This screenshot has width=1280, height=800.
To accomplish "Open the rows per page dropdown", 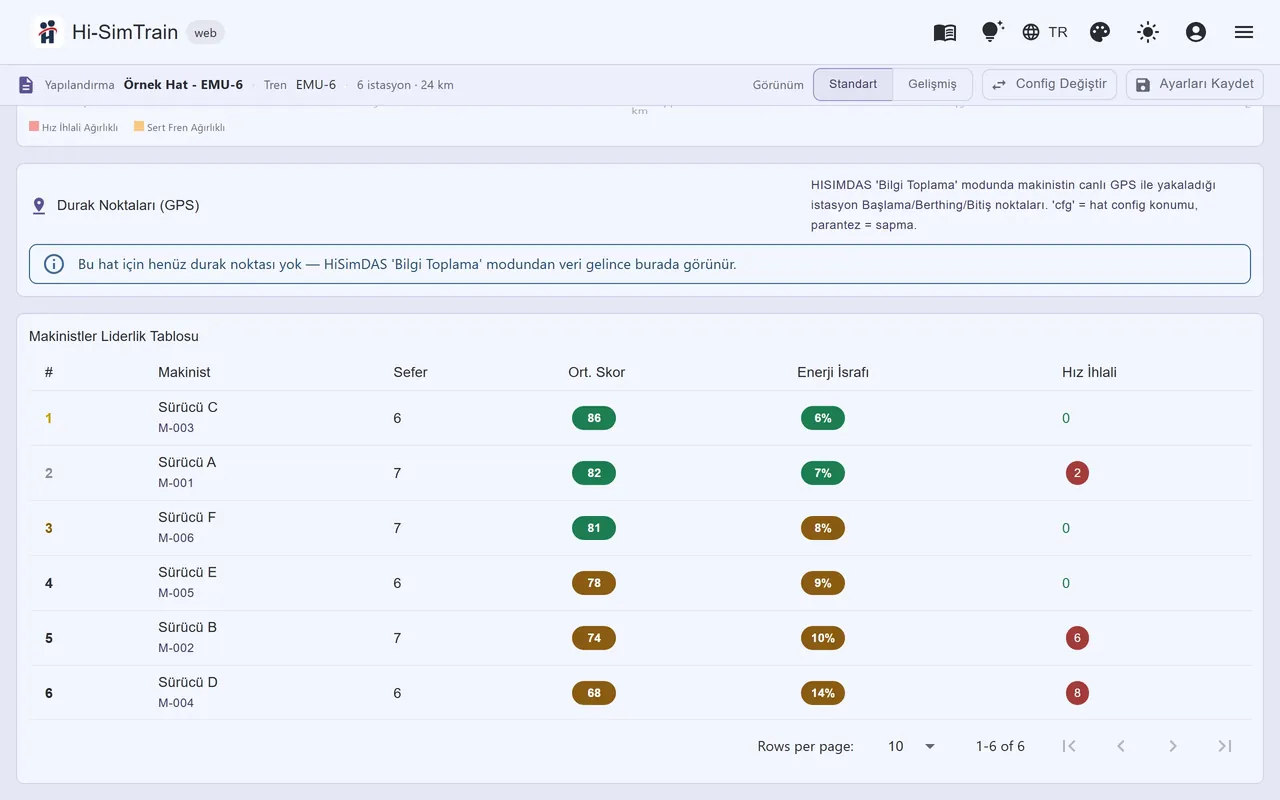I will pyautogui.click(x=912, y=746).
